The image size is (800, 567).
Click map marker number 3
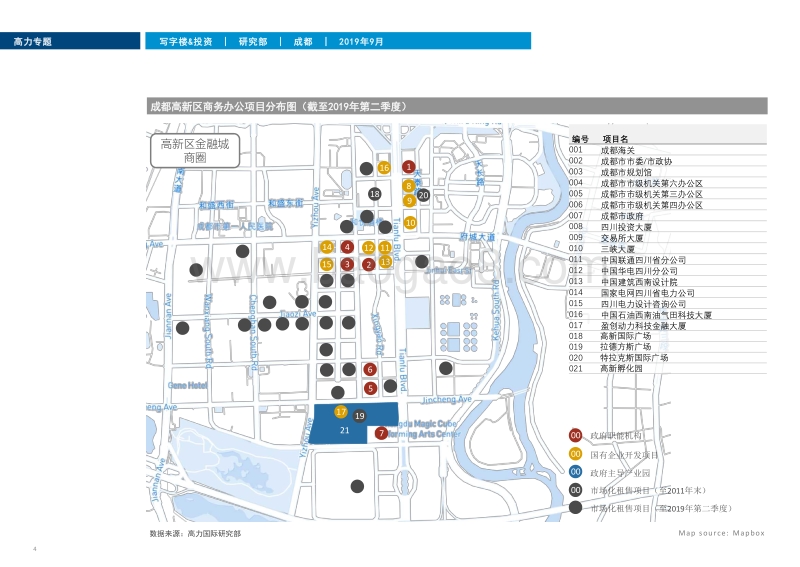[347, 264]
